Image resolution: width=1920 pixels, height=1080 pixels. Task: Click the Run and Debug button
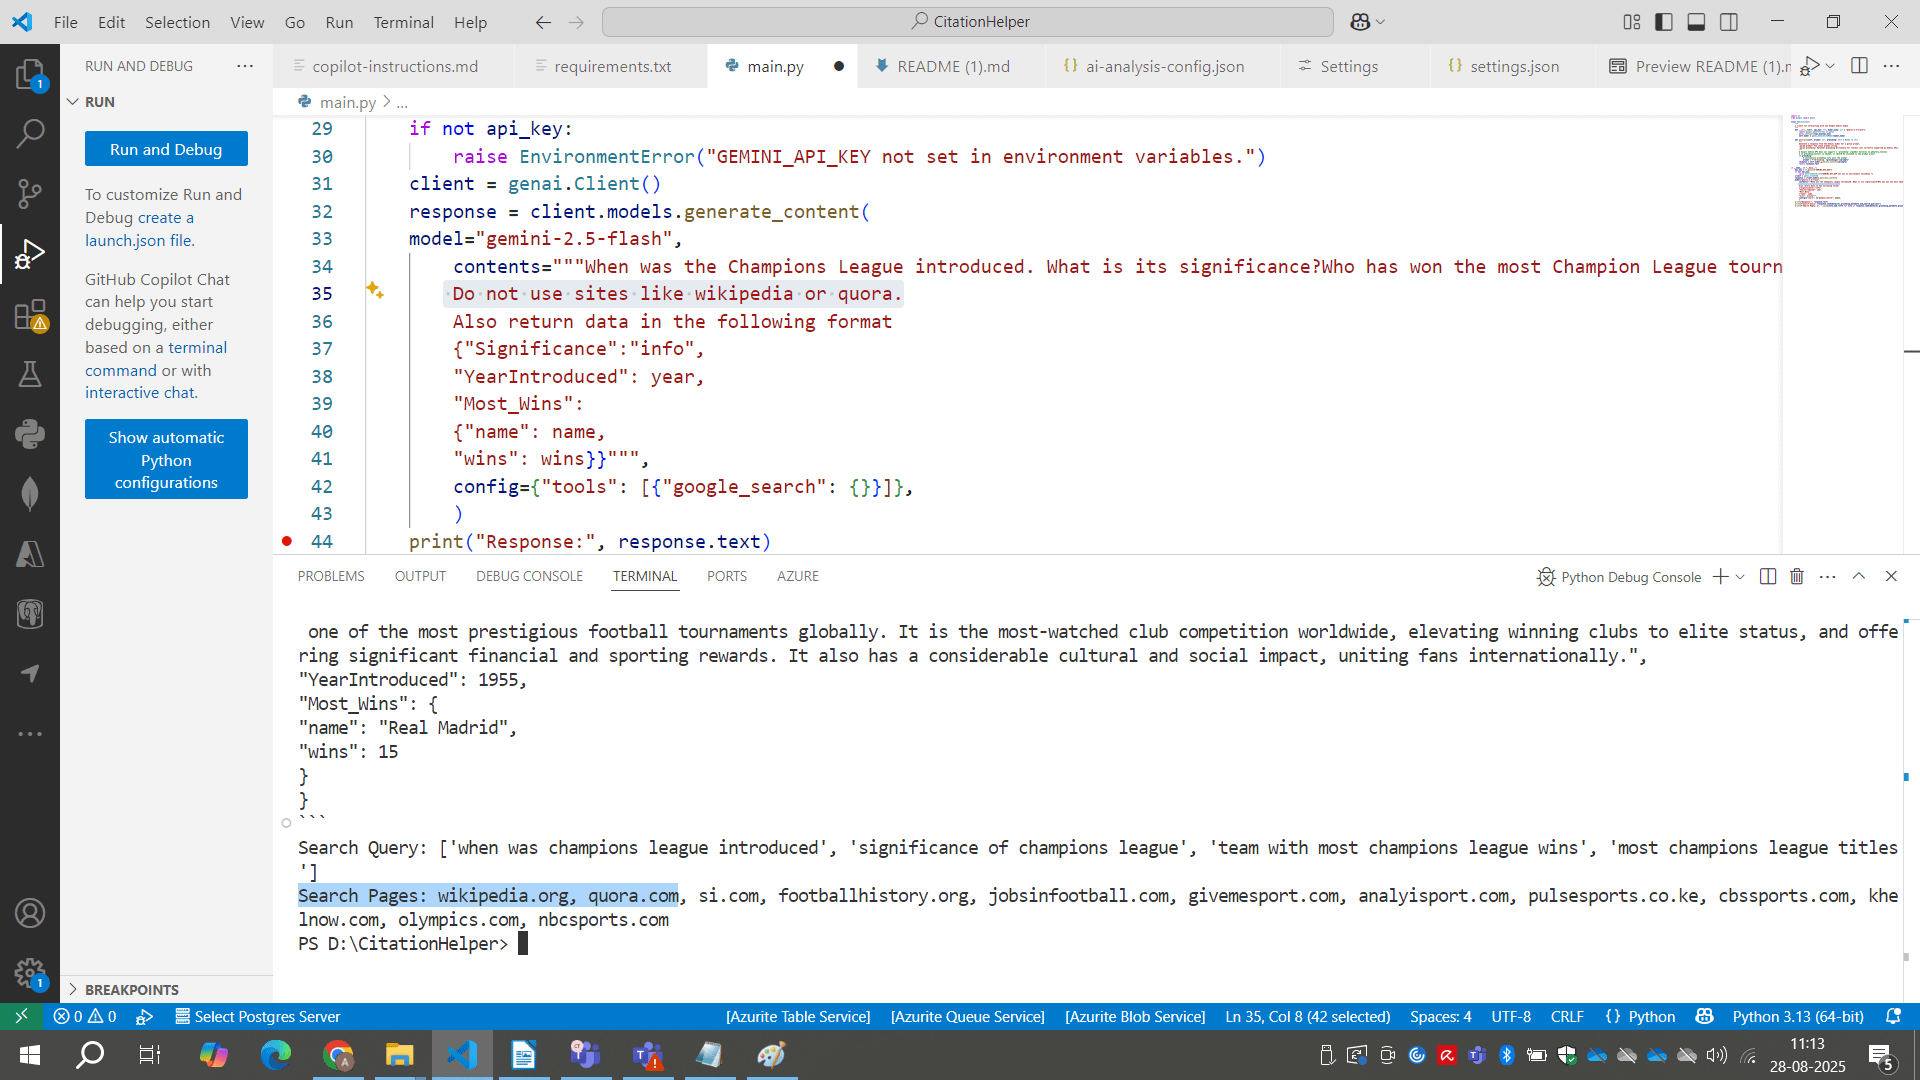(x=166, y=149)
